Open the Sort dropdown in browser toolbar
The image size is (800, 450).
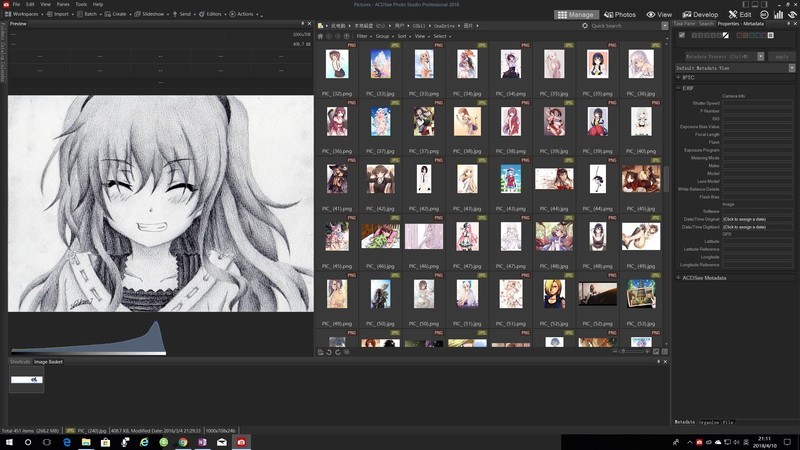pyautogui.click(x=402, y=36)
